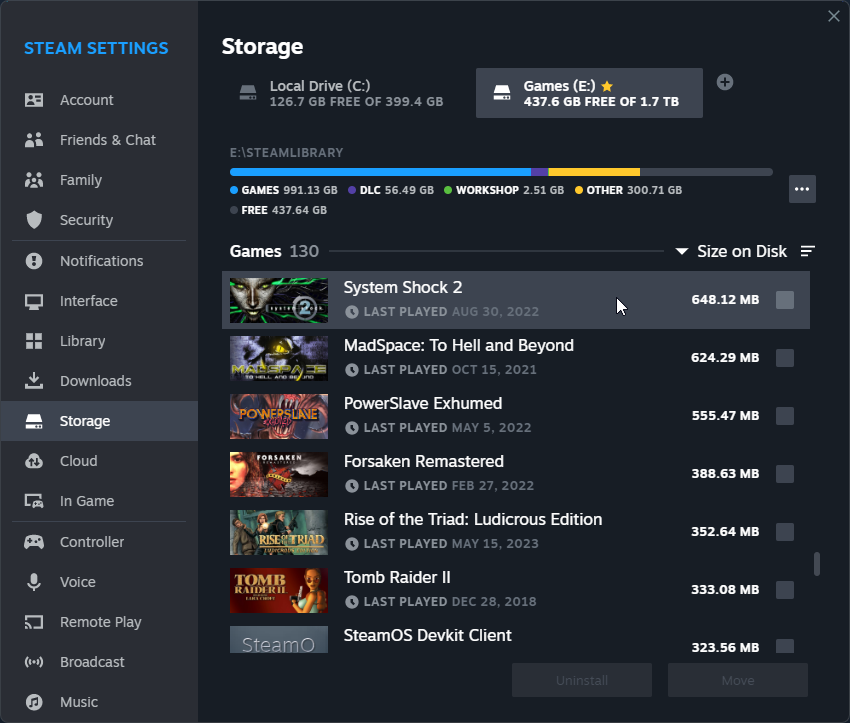Click the WORKSHOP 2.51 GB legend entry
This screenshot has height=723, width=850.
pyautogui.click(x=504, y=190)
